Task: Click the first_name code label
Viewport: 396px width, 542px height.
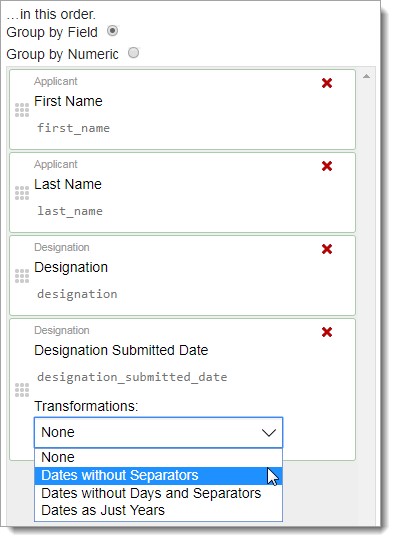Action: point(73,128)
